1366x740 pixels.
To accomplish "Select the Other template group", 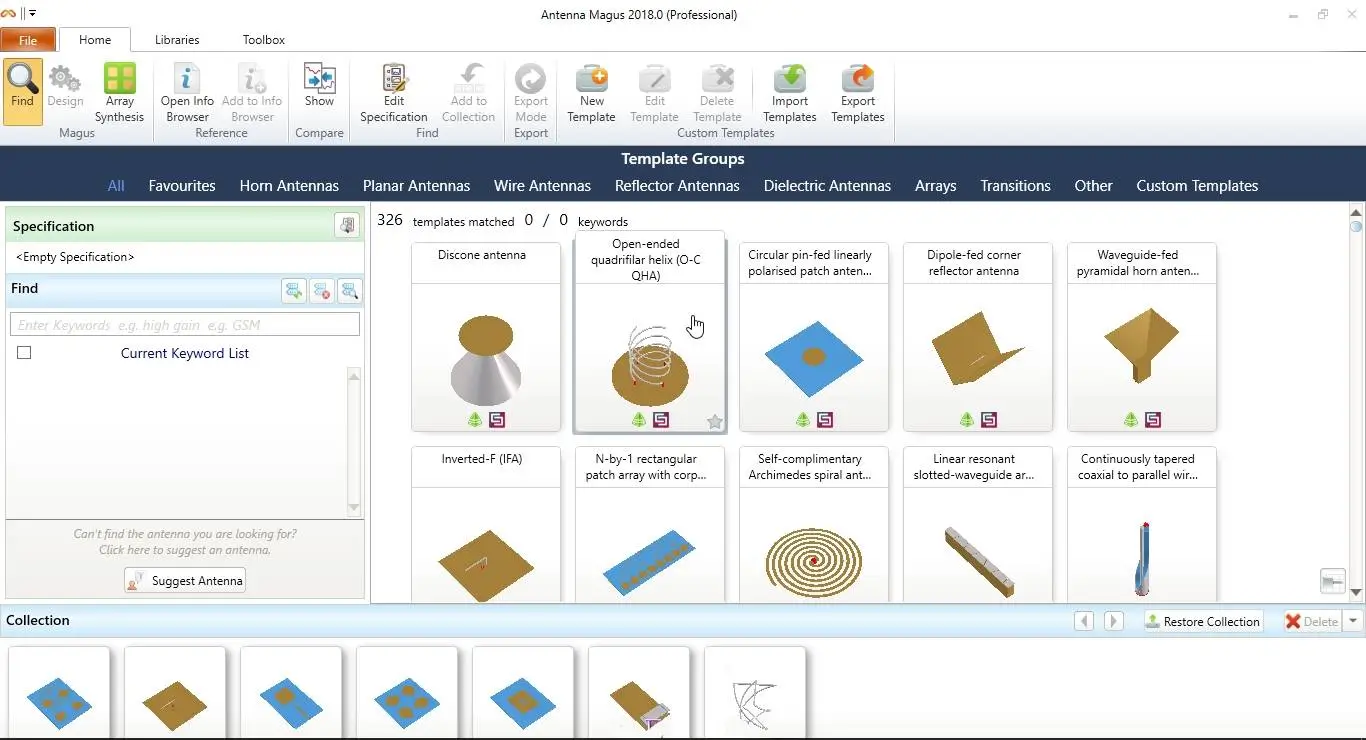I will [x=1093, y=186].
